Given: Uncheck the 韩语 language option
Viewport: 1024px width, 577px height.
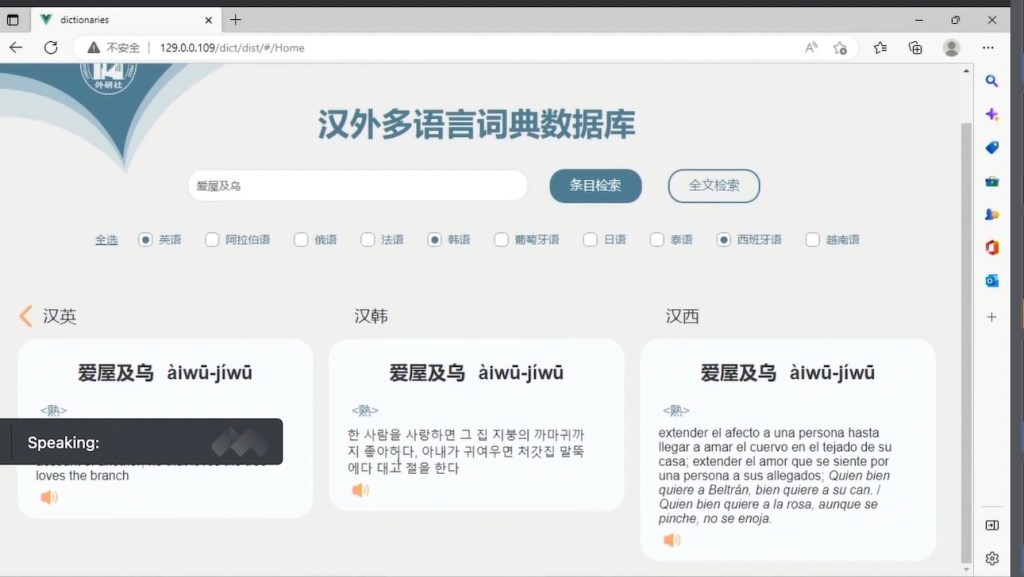Looking at the screenshot, I should click(435, 240).
